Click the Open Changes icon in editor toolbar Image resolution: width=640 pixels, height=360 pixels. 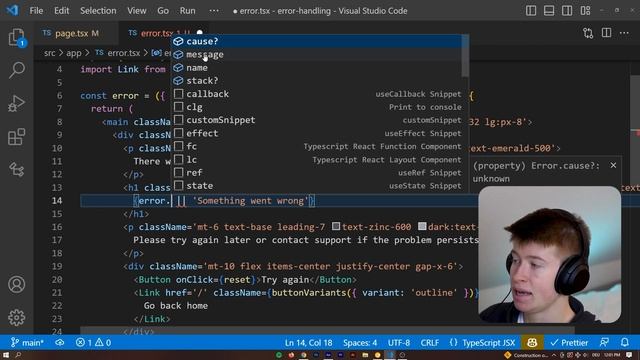(x=588, y=33)
